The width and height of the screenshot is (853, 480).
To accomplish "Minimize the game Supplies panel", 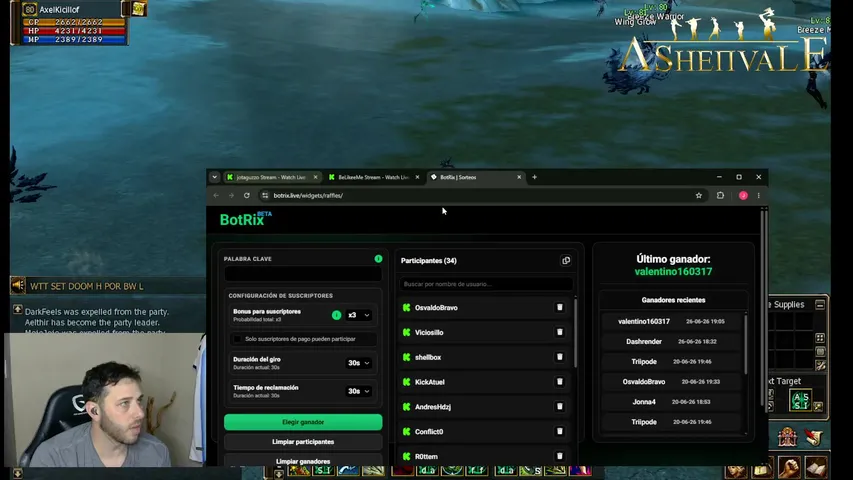I will pos(820,305).
